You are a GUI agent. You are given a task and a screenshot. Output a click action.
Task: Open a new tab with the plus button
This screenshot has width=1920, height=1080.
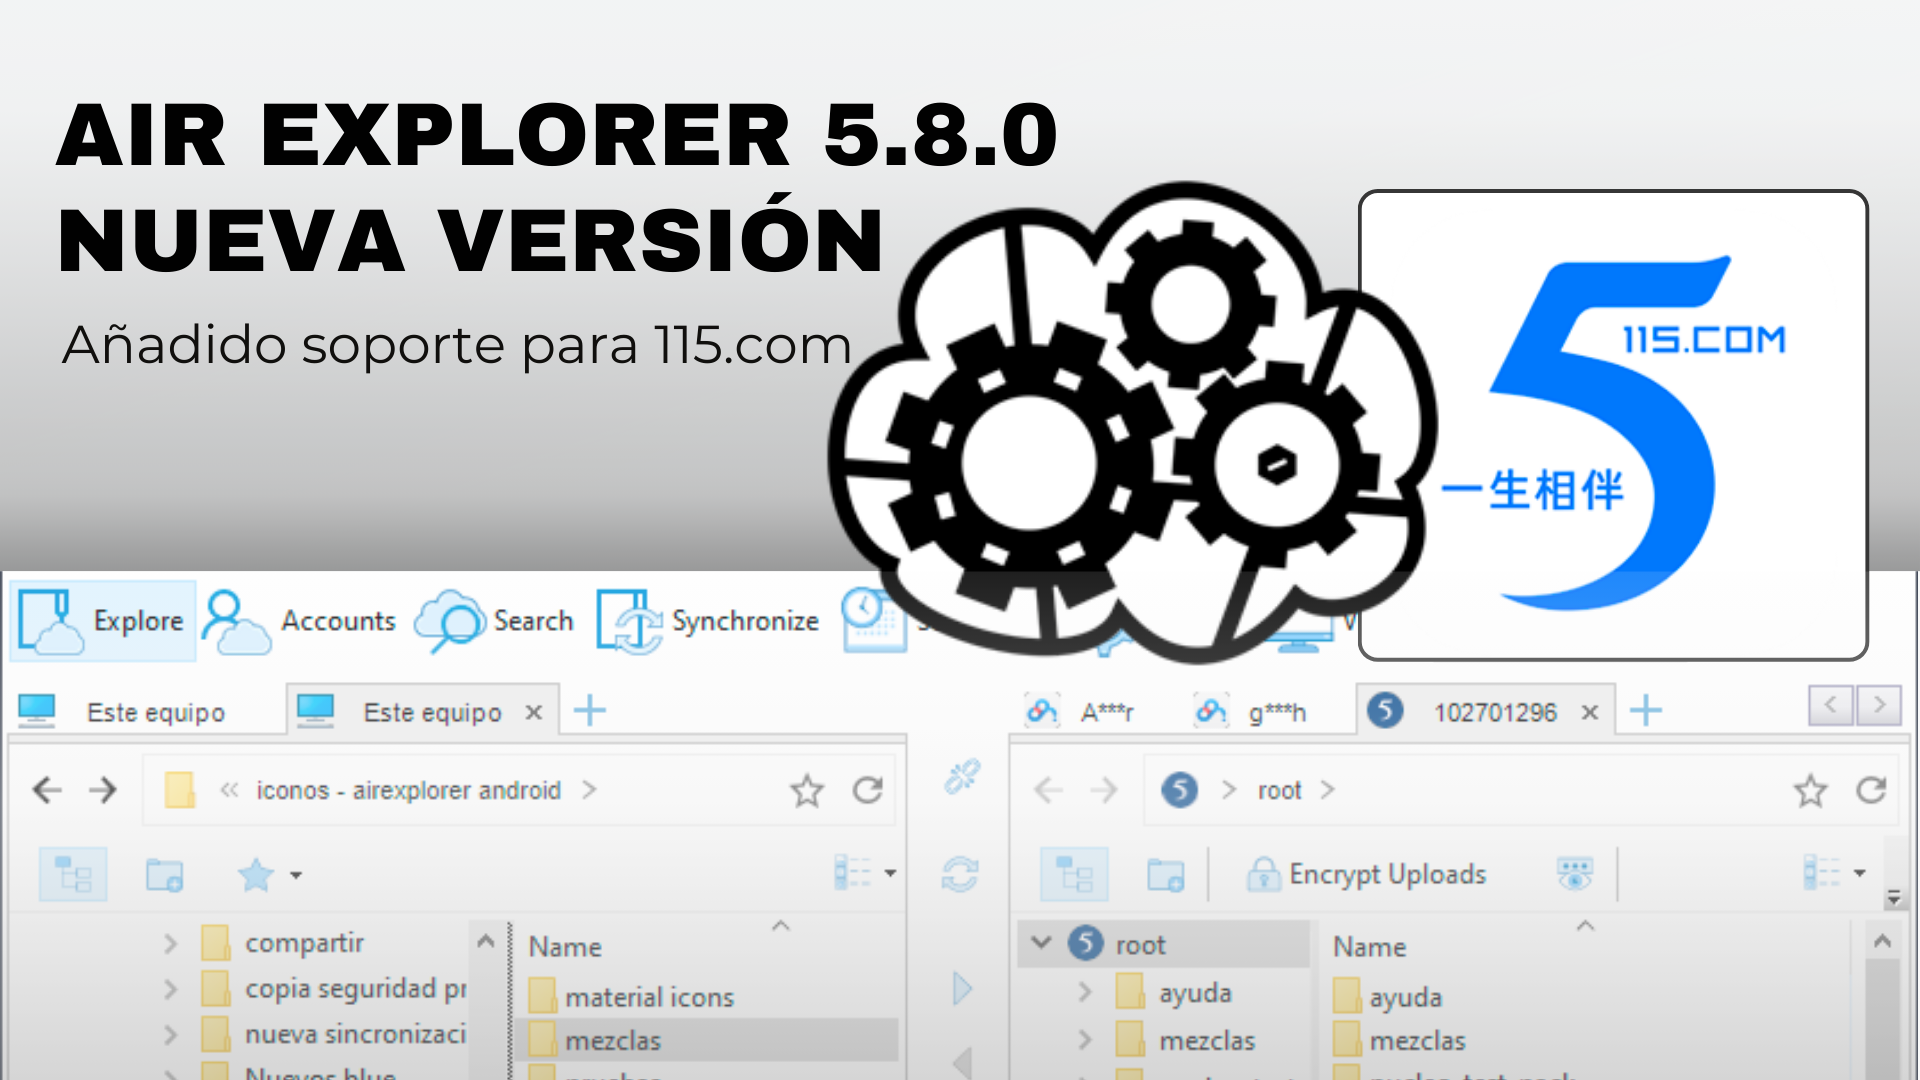[590, 711]
